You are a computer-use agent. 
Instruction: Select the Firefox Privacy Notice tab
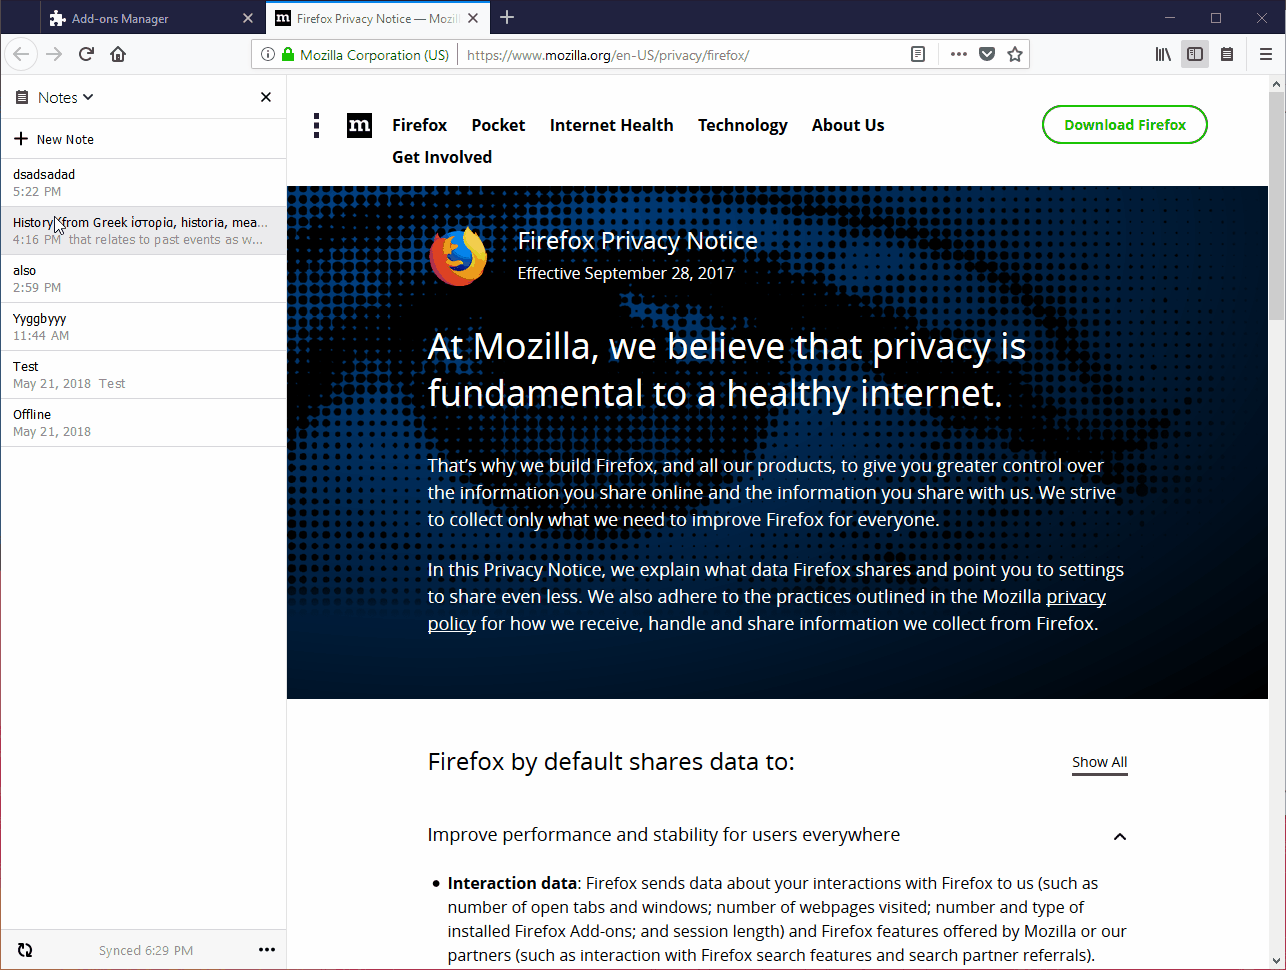point(377,18)
